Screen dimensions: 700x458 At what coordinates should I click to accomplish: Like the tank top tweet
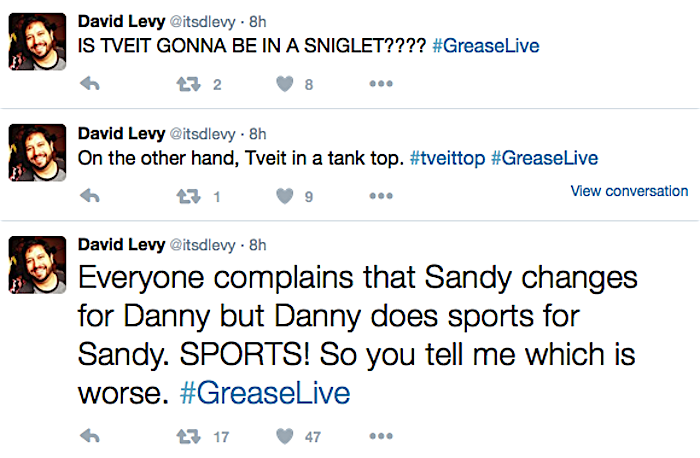coord(285,197)
